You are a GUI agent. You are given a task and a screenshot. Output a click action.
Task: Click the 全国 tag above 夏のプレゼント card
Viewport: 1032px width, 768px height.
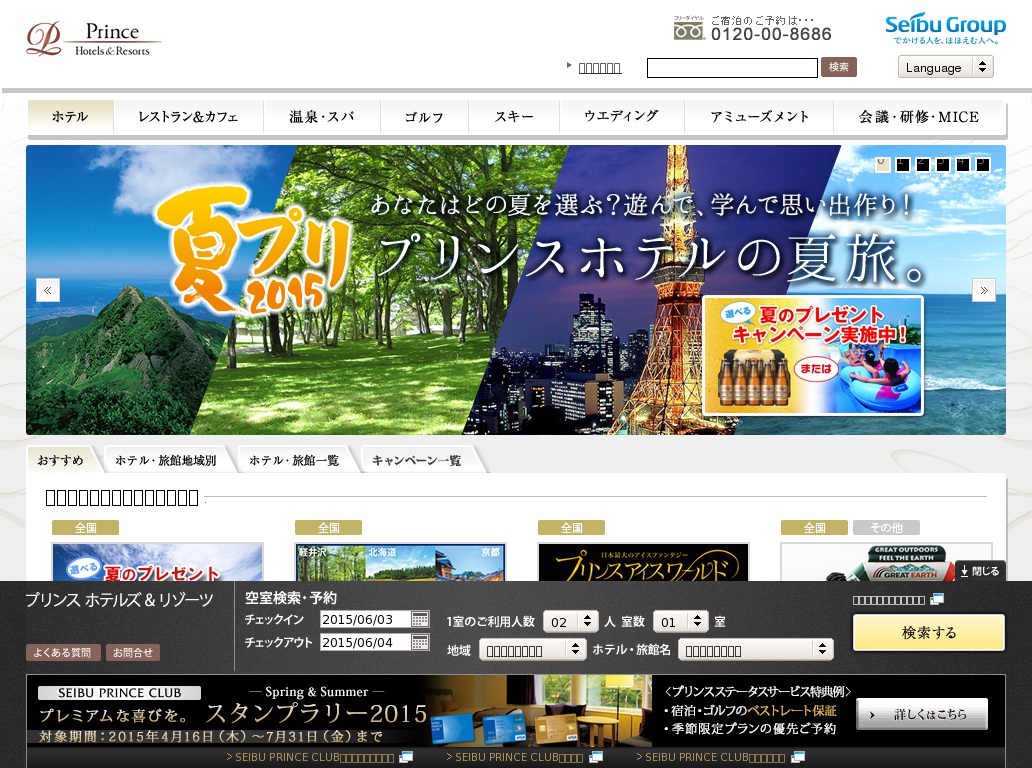(86, 528)
